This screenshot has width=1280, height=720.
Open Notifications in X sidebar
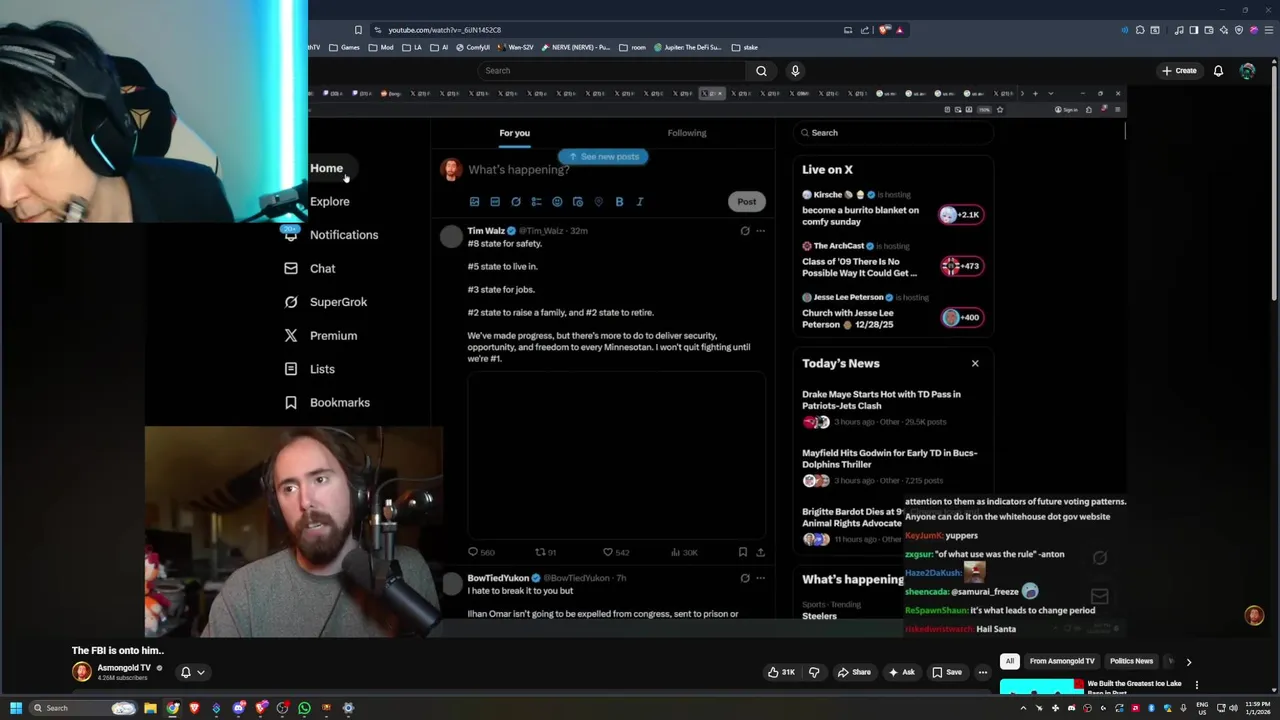(330, 235)
